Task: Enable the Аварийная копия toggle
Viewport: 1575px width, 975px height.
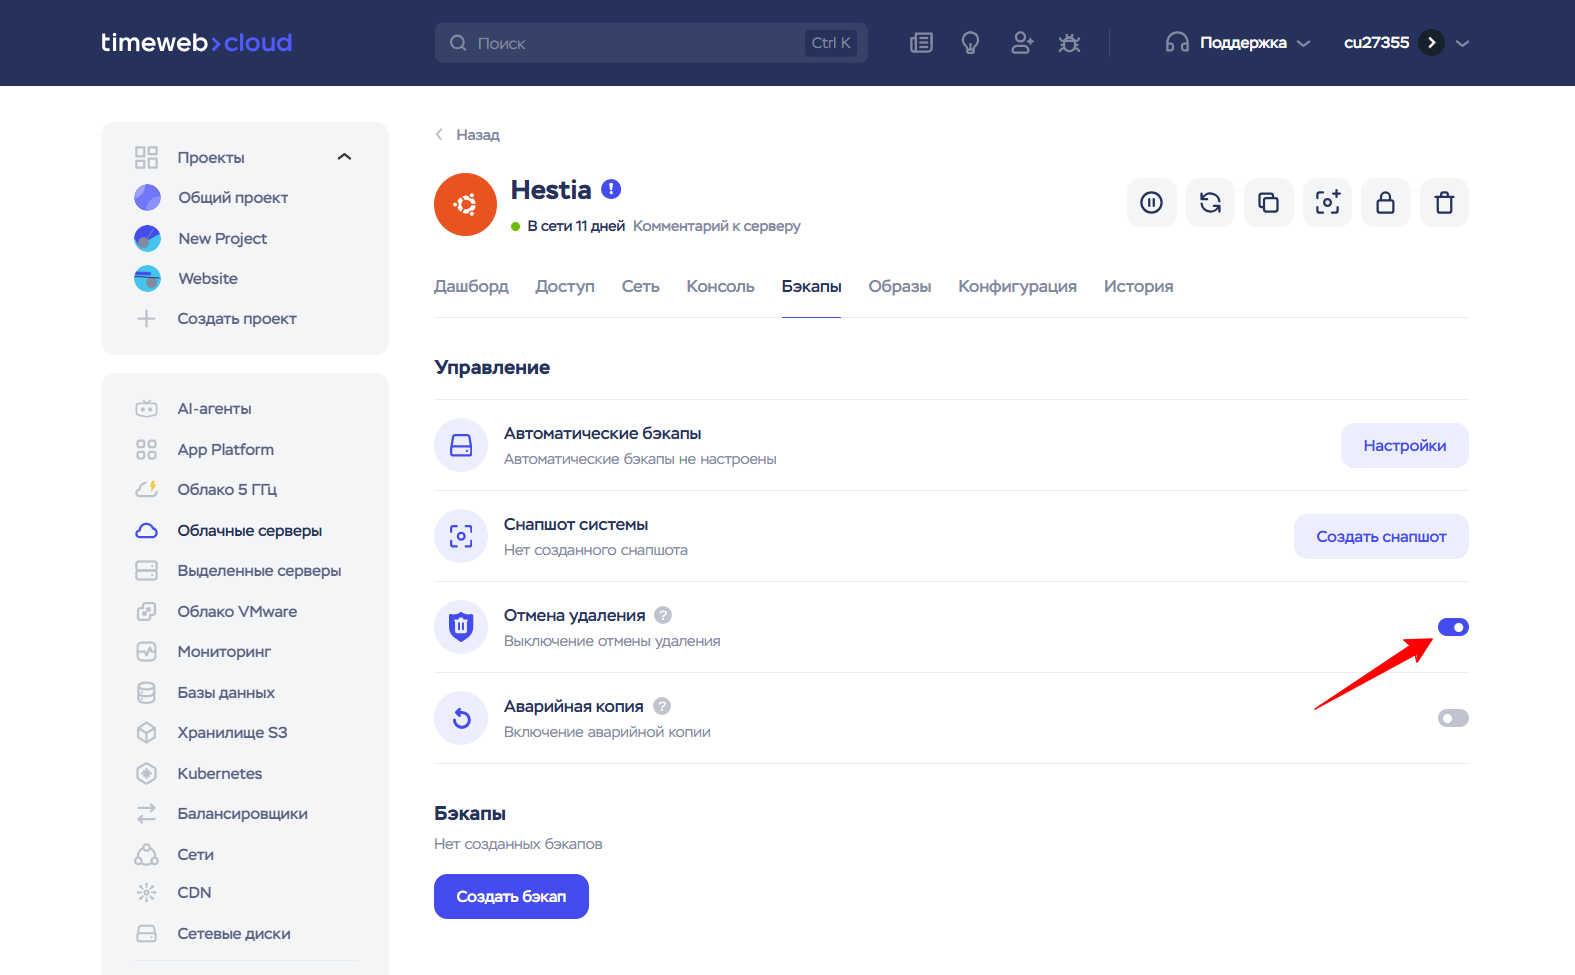Action: click(1453, 718)
